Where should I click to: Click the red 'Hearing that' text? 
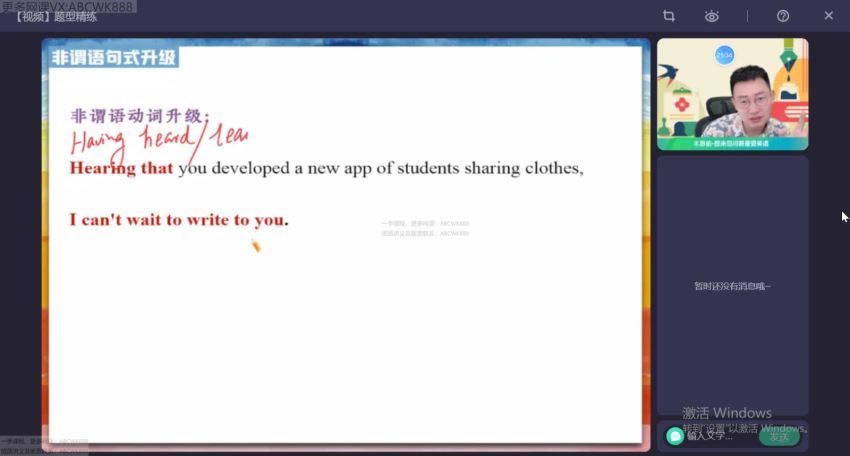121,168
